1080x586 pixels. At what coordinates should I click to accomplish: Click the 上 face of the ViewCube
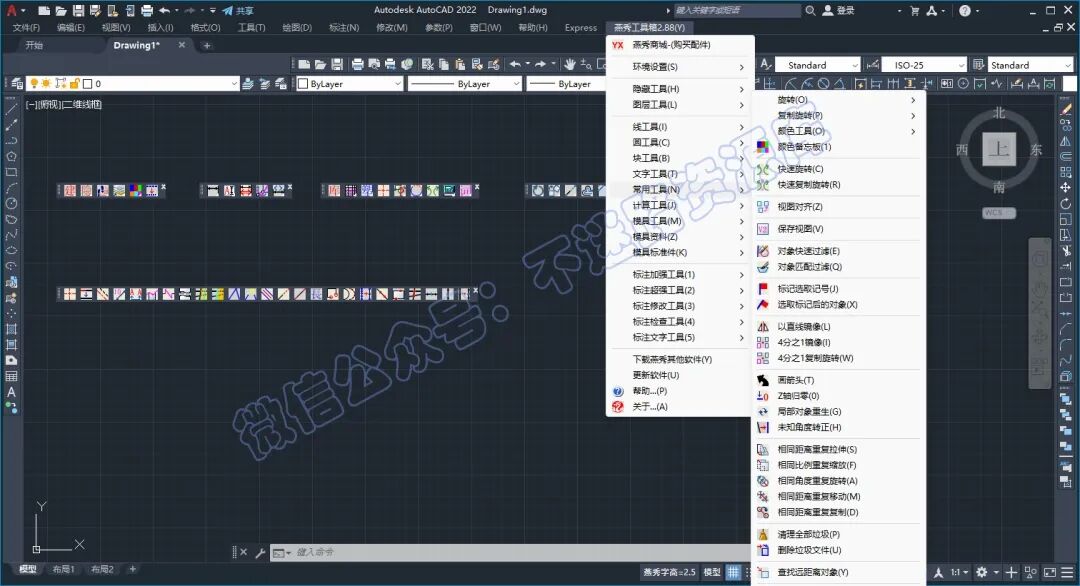pos(999,149)
